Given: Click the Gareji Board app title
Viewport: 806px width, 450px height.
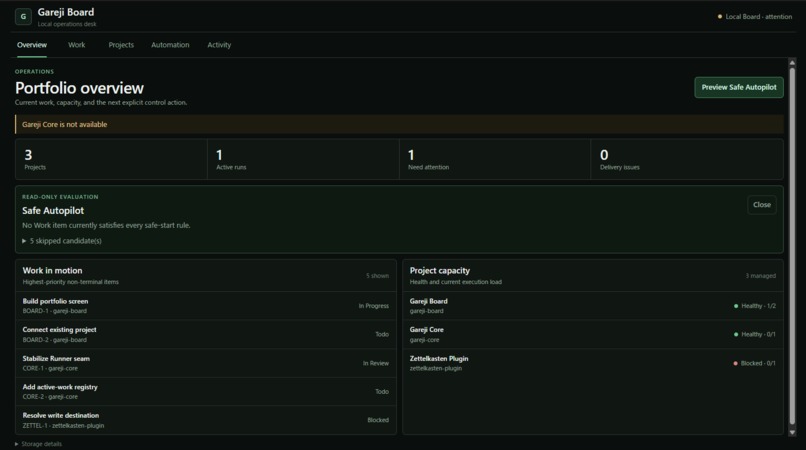Looking at the screenshot, I should pyautogui.click(x=66, y=12).
